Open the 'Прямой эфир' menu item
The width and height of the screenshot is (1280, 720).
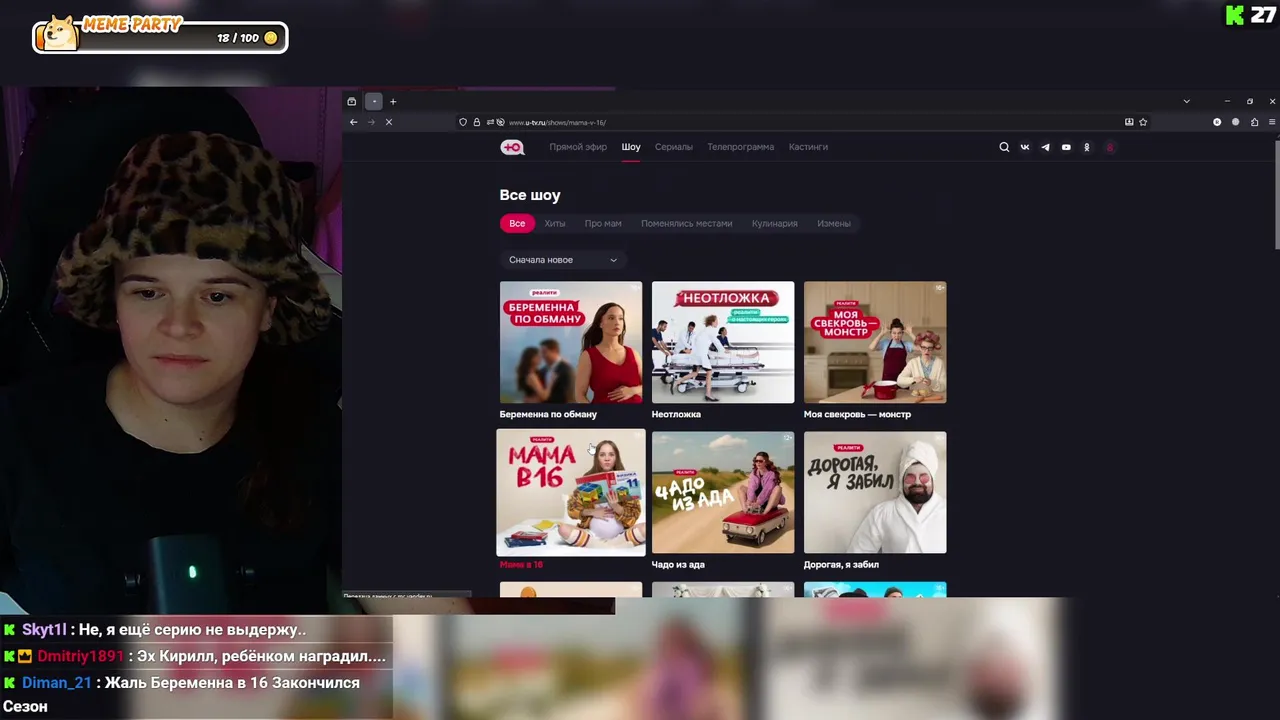pyautogui.click(x=578, y=147)
